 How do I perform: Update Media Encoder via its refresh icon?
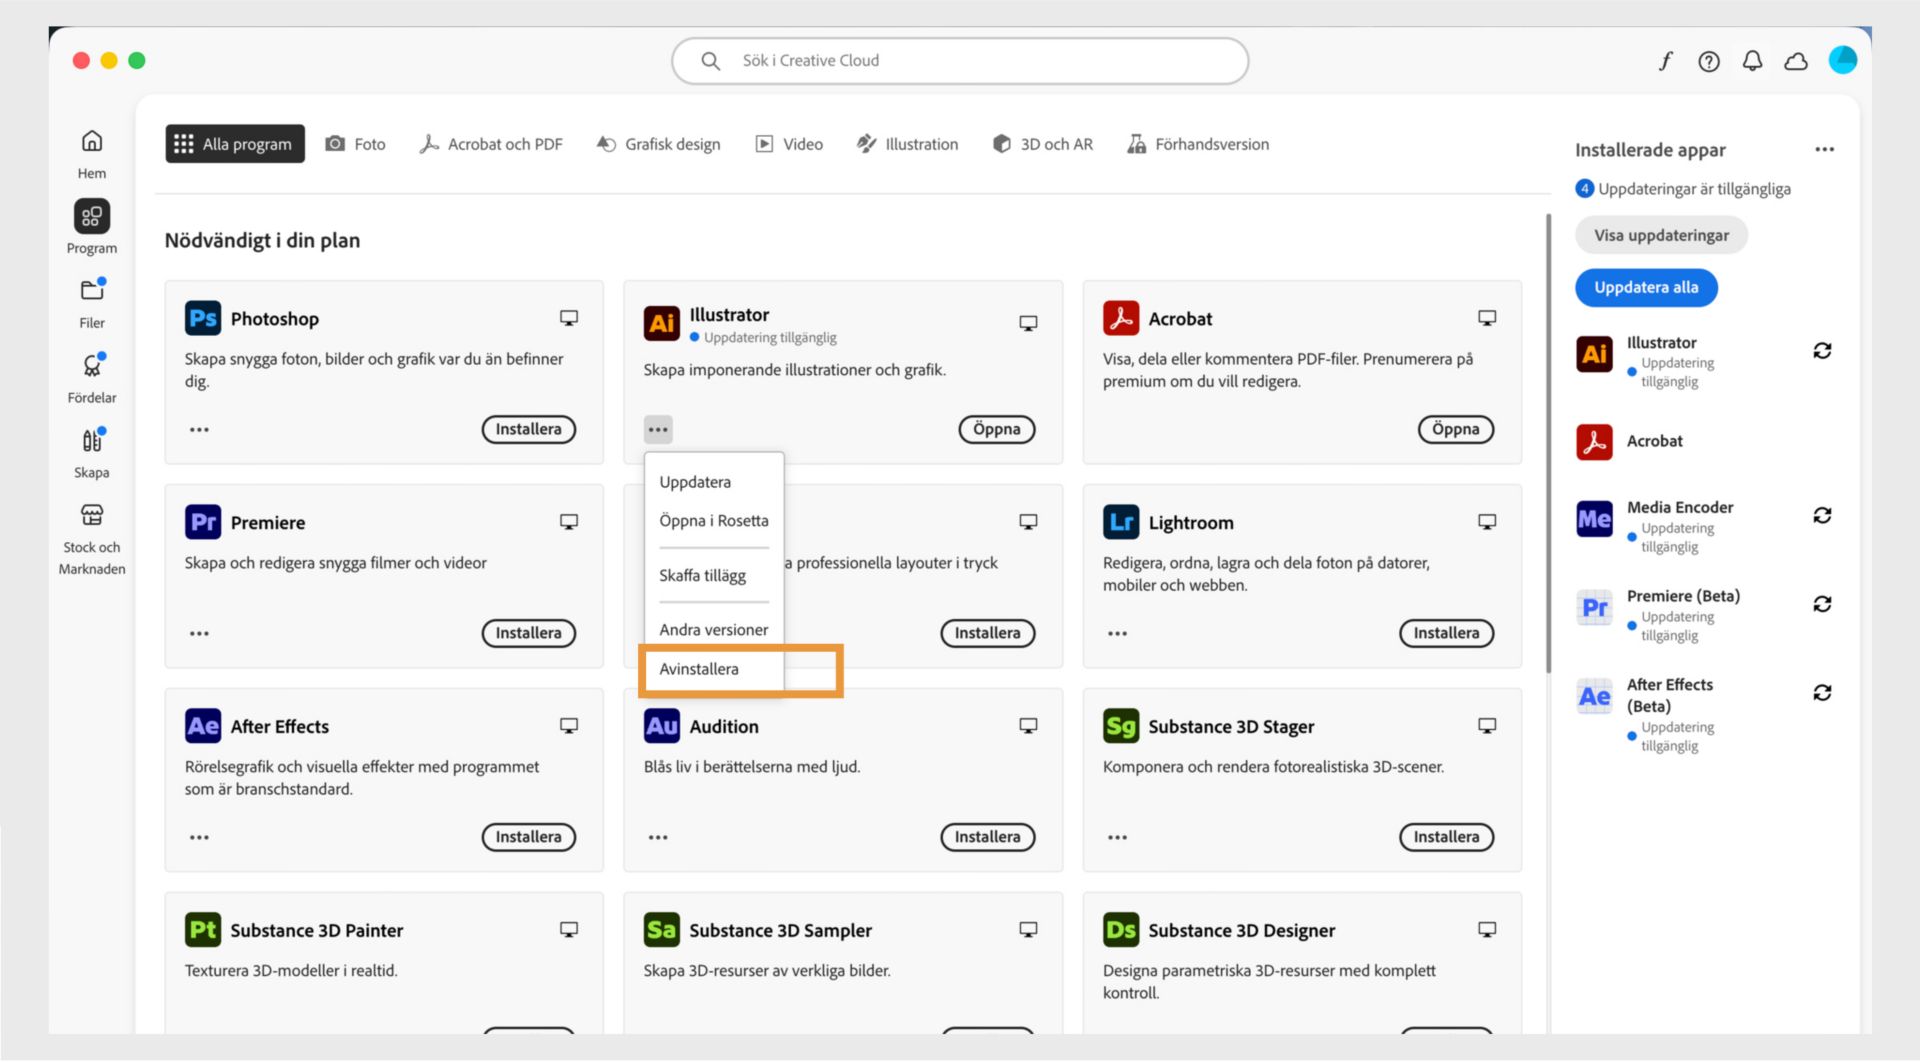(1822, 515)
